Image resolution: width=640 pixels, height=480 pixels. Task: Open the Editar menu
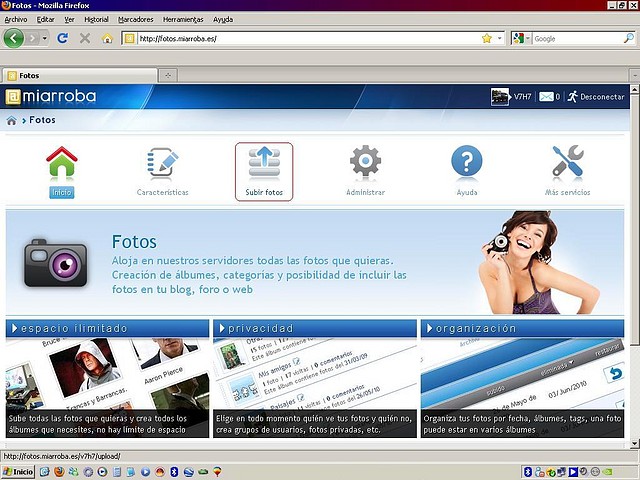pos(45,19)
